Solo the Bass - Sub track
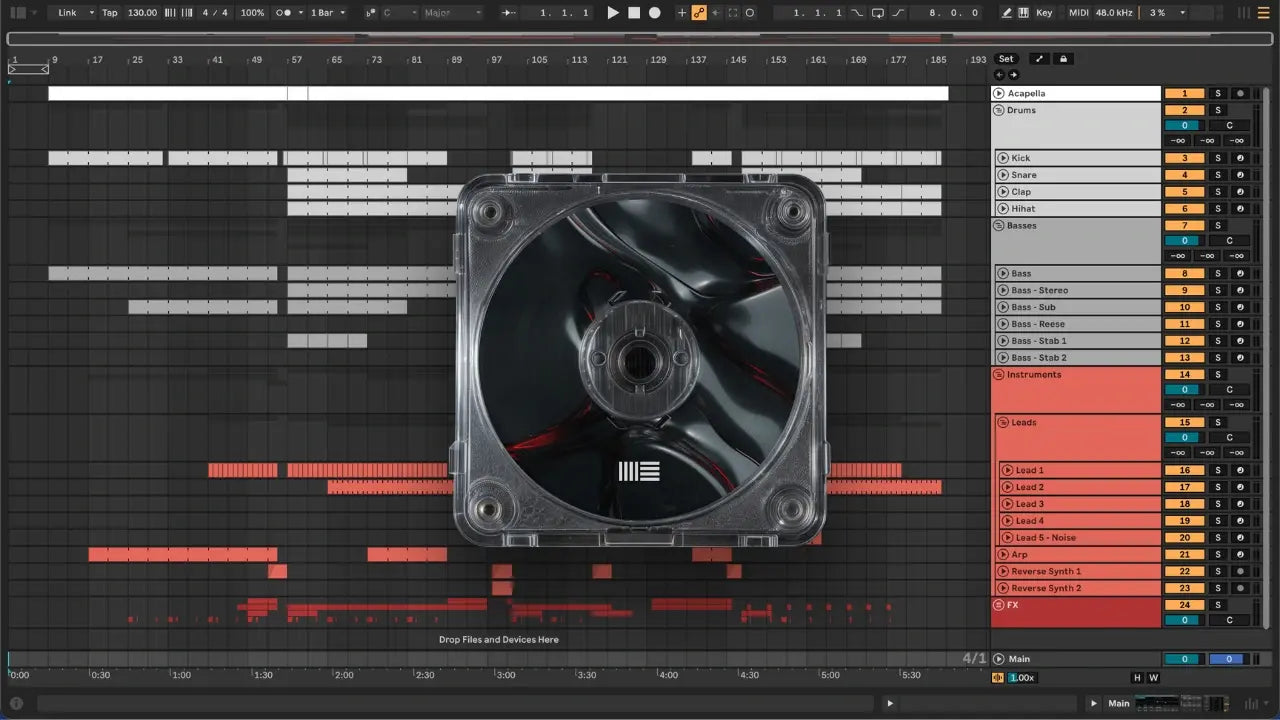Viewport: 1280px width, 720px height. pyautogui.click(x=1218, y=308)
